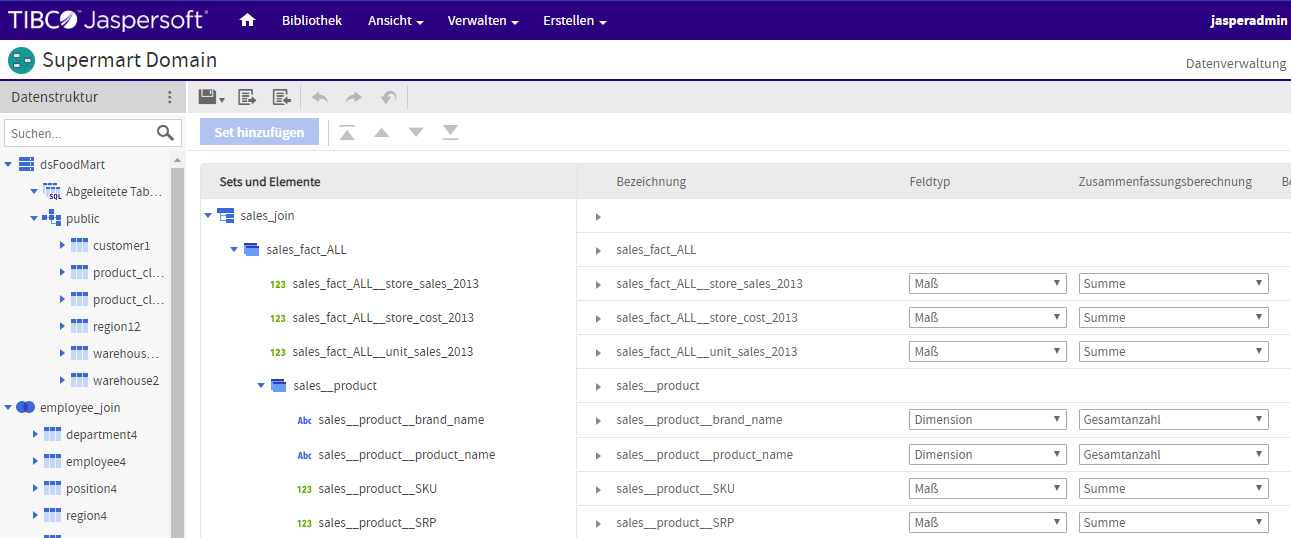Click the Save disk icon in toolbar

[x=208, y=97]
